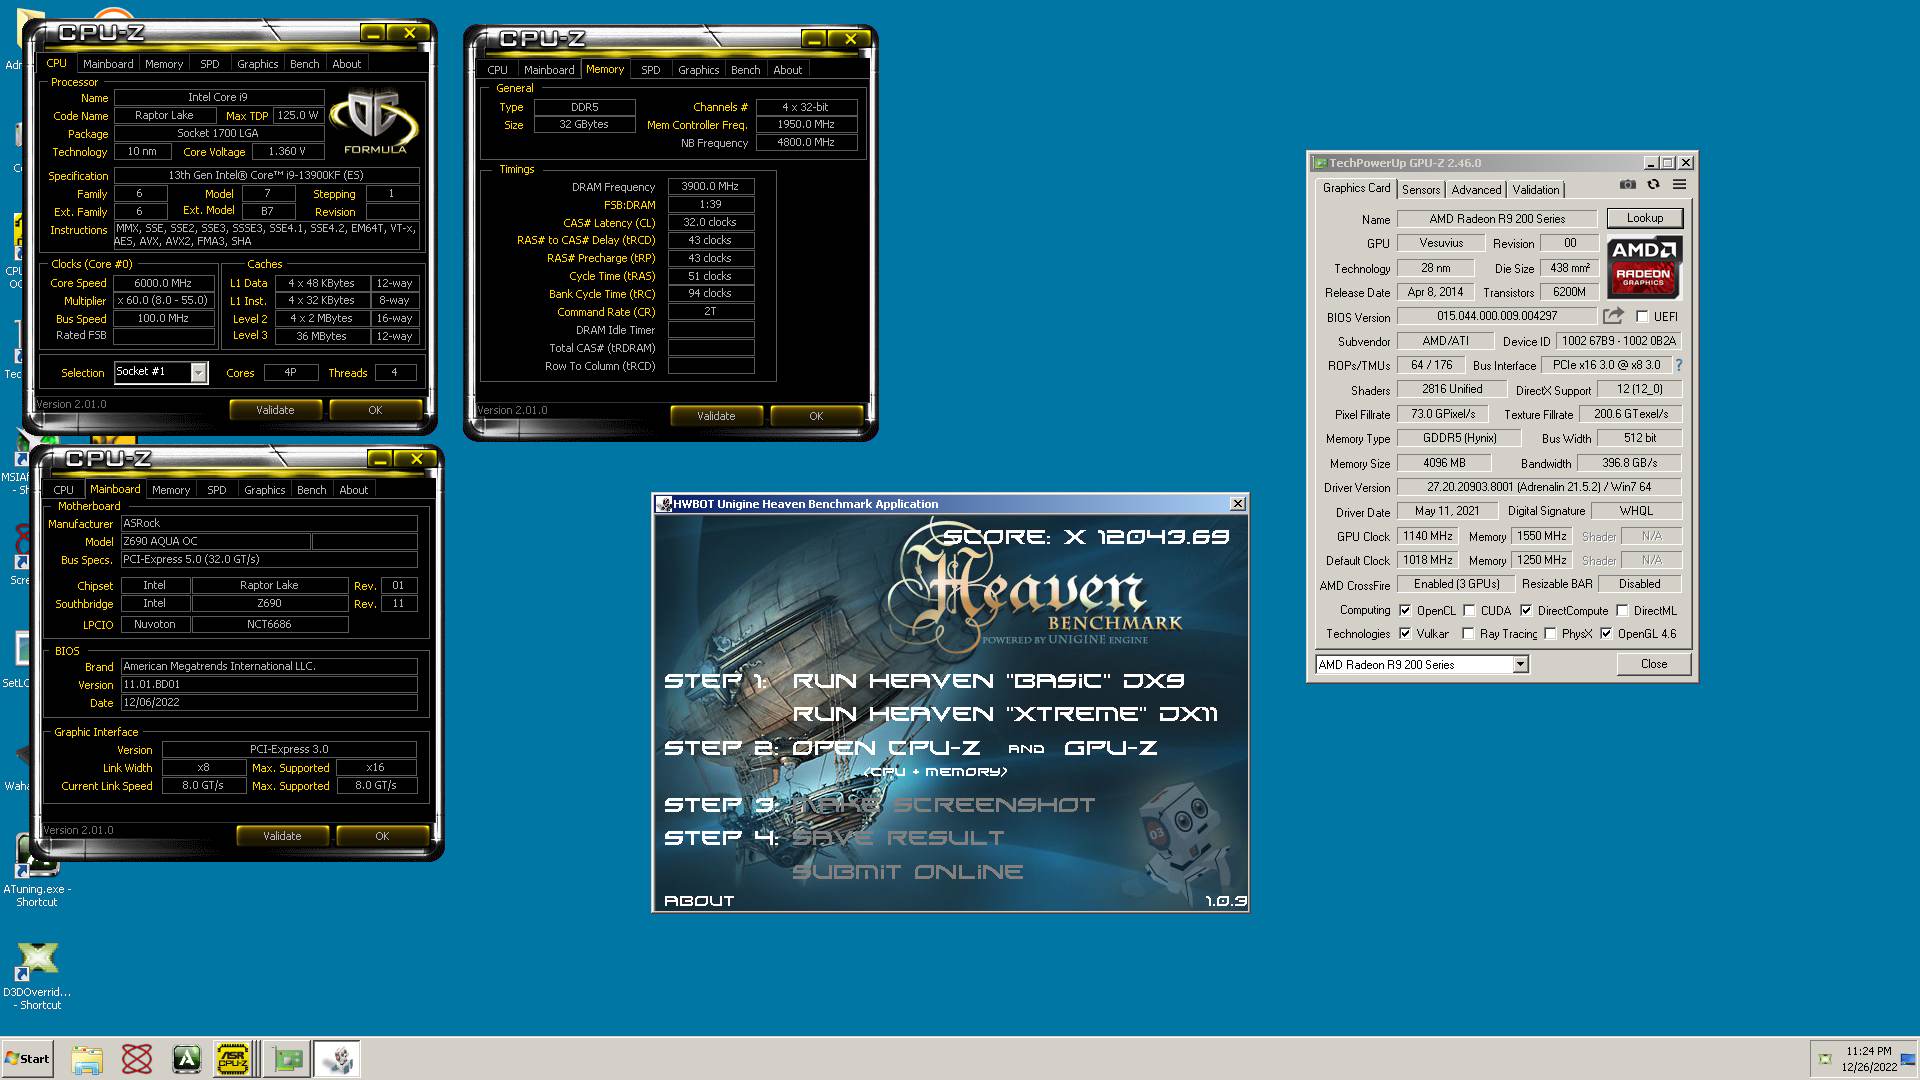
Task: Click the Driver Version field in GPU-Z
Action: tap(1539, 487)
